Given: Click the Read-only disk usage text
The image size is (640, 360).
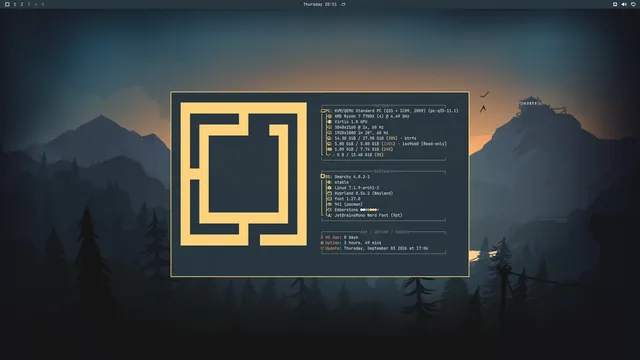Looking at the screenshot, I should click(391, 144).
